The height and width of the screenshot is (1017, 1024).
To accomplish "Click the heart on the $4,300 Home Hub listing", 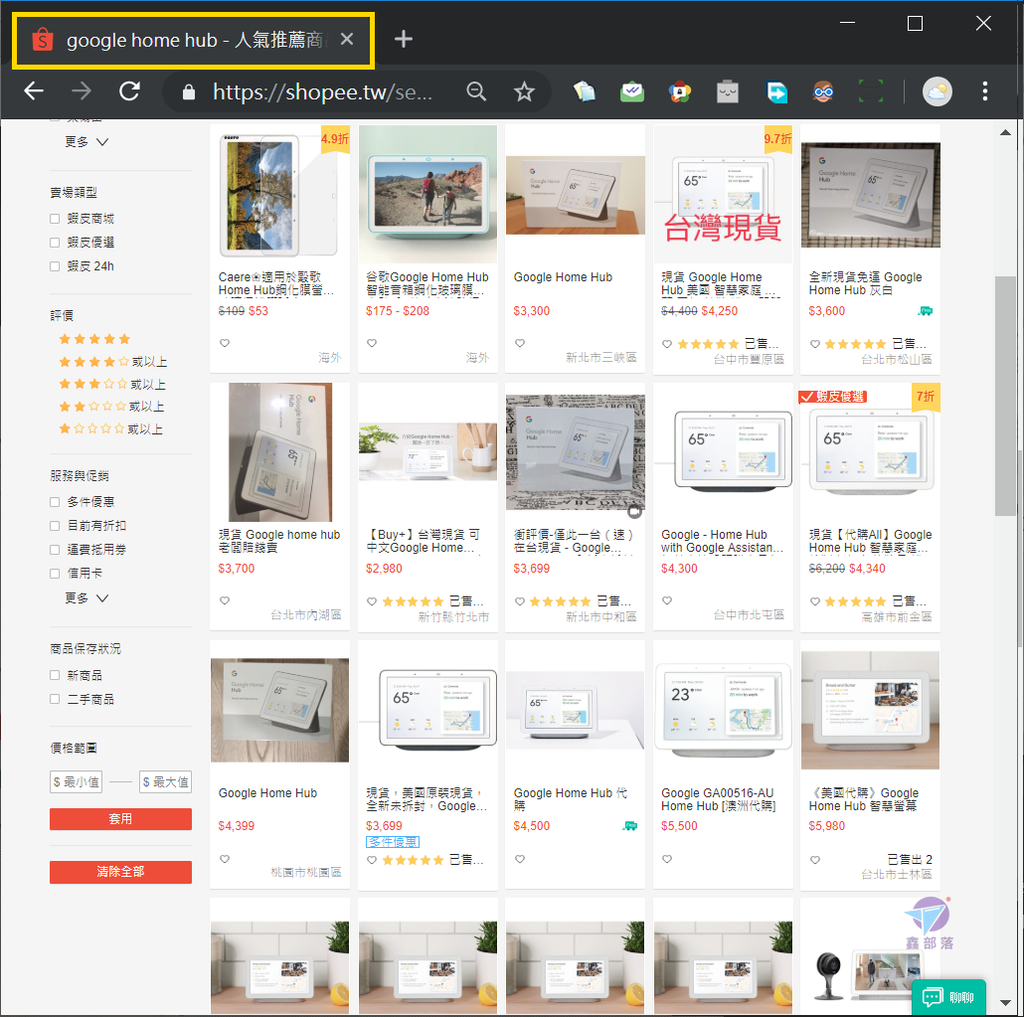I will [667, 600].
